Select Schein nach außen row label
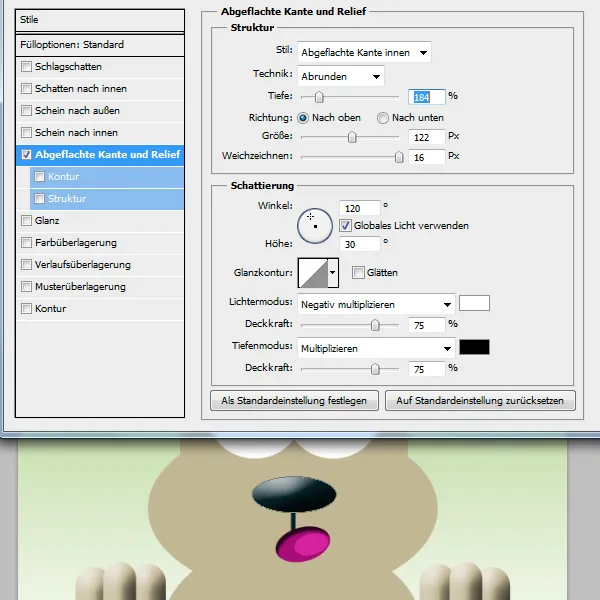The height and width of the screenshot is (600, 600). (x=77, y=111)
